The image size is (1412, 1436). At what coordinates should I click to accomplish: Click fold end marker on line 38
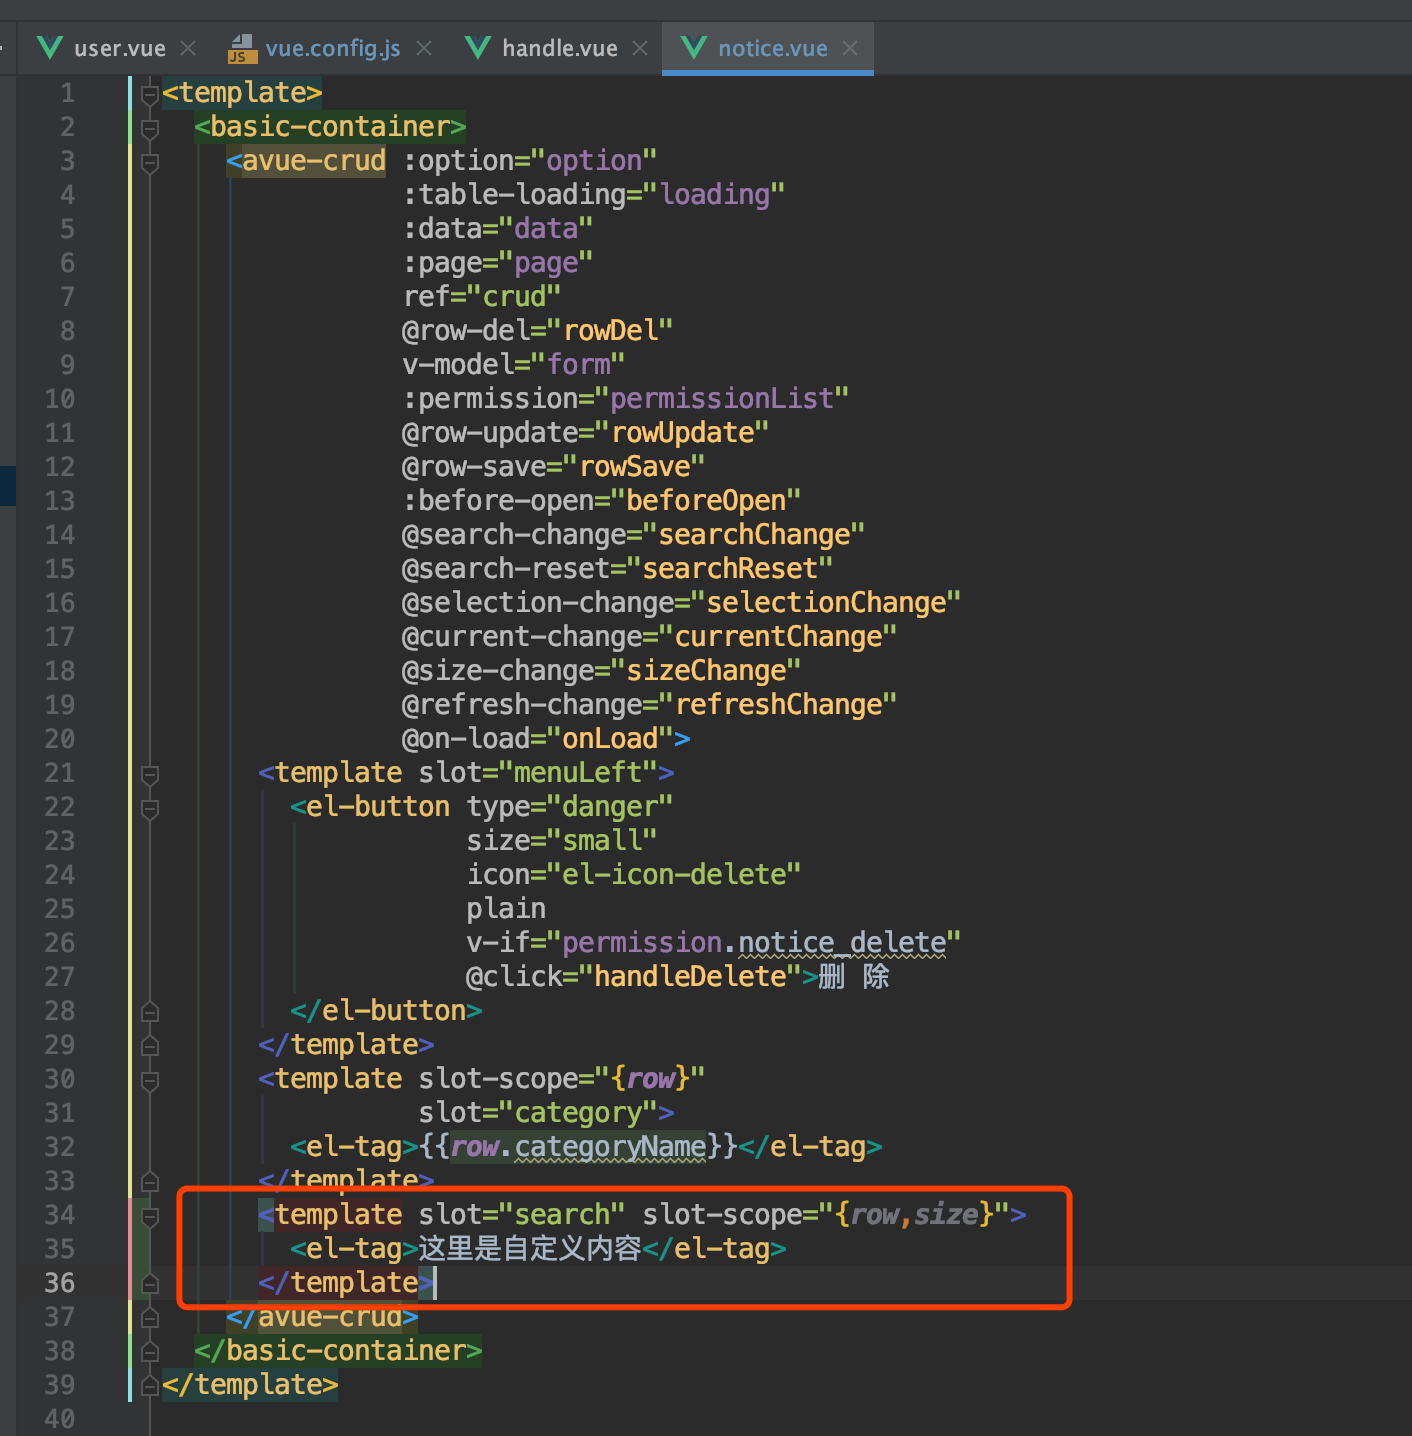coord(150,1351)
